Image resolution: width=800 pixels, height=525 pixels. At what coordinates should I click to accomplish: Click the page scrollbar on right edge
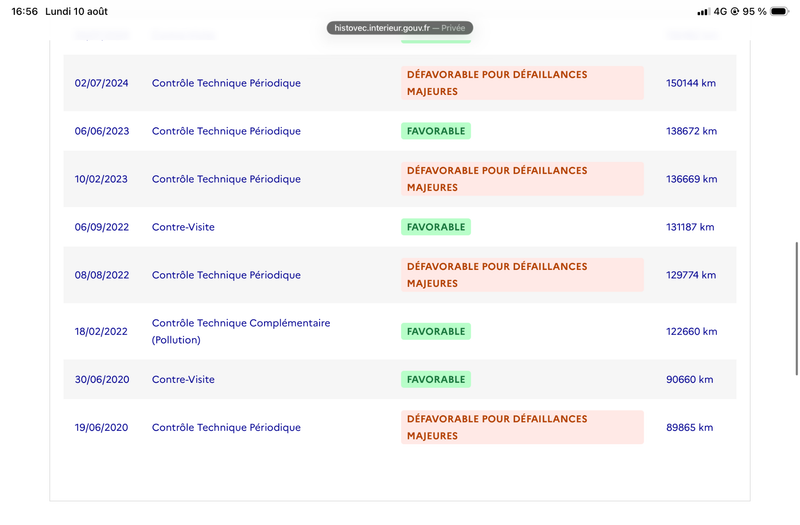point(796,309)
